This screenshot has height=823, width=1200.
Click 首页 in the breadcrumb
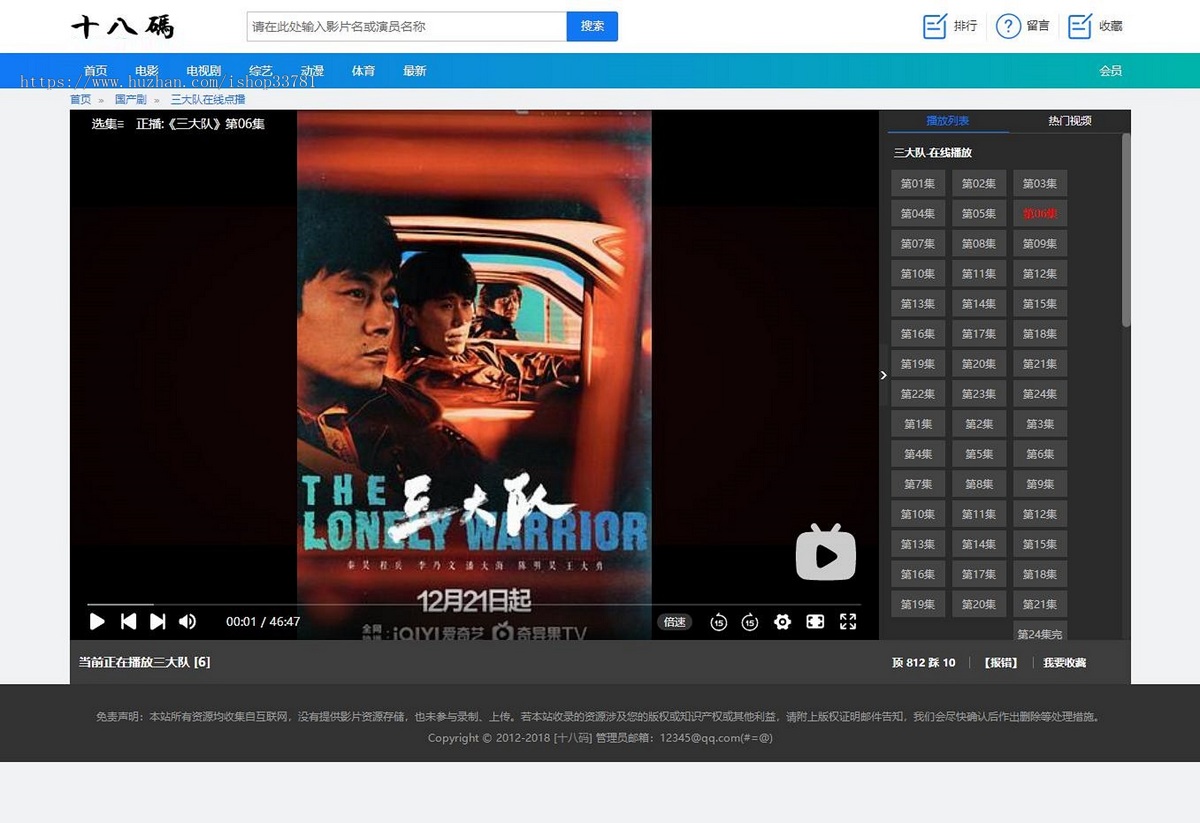click(x=80, y=99)
